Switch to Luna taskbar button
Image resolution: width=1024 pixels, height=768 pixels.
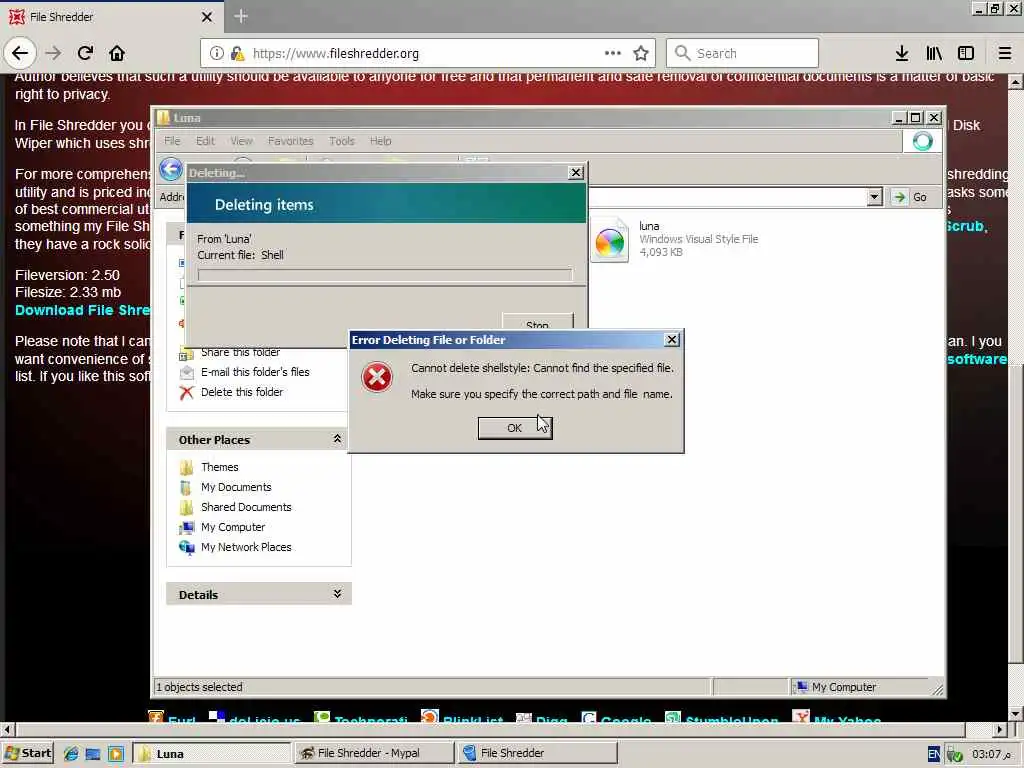pyautogui.click(x=212, y=754)
